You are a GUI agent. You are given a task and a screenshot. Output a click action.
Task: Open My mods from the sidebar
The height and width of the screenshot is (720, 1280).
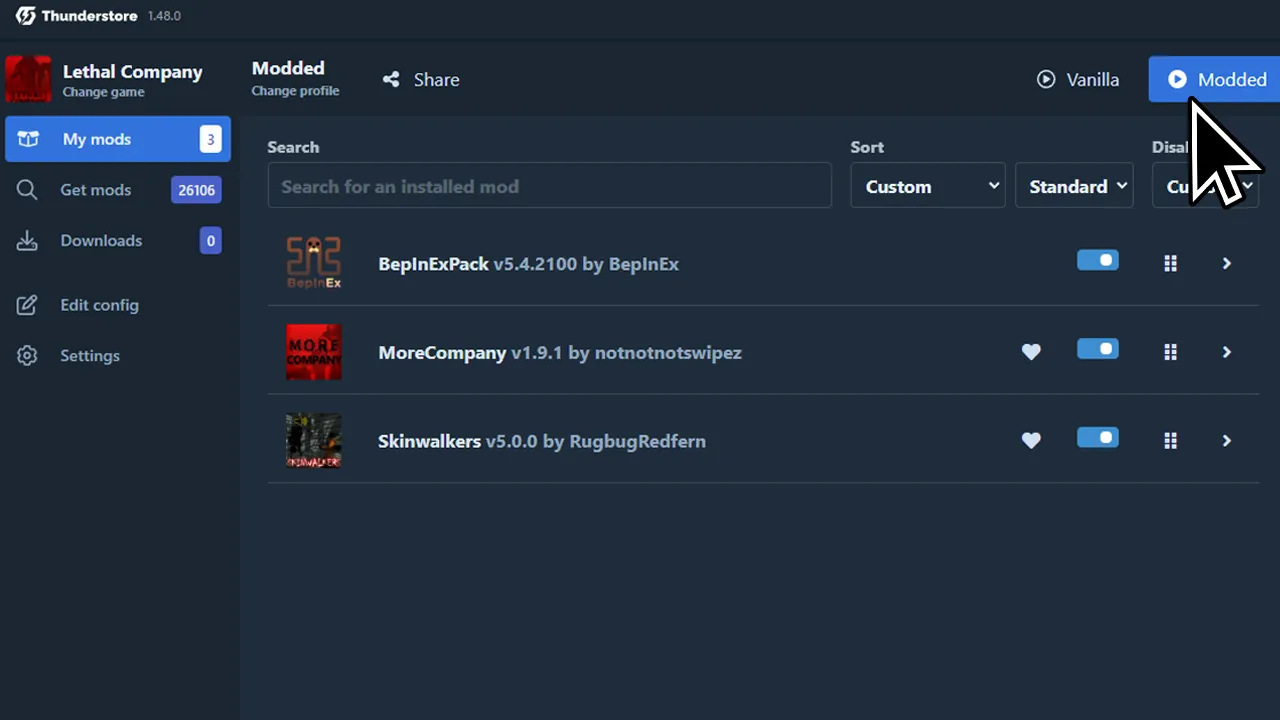(x=96, y=139)
